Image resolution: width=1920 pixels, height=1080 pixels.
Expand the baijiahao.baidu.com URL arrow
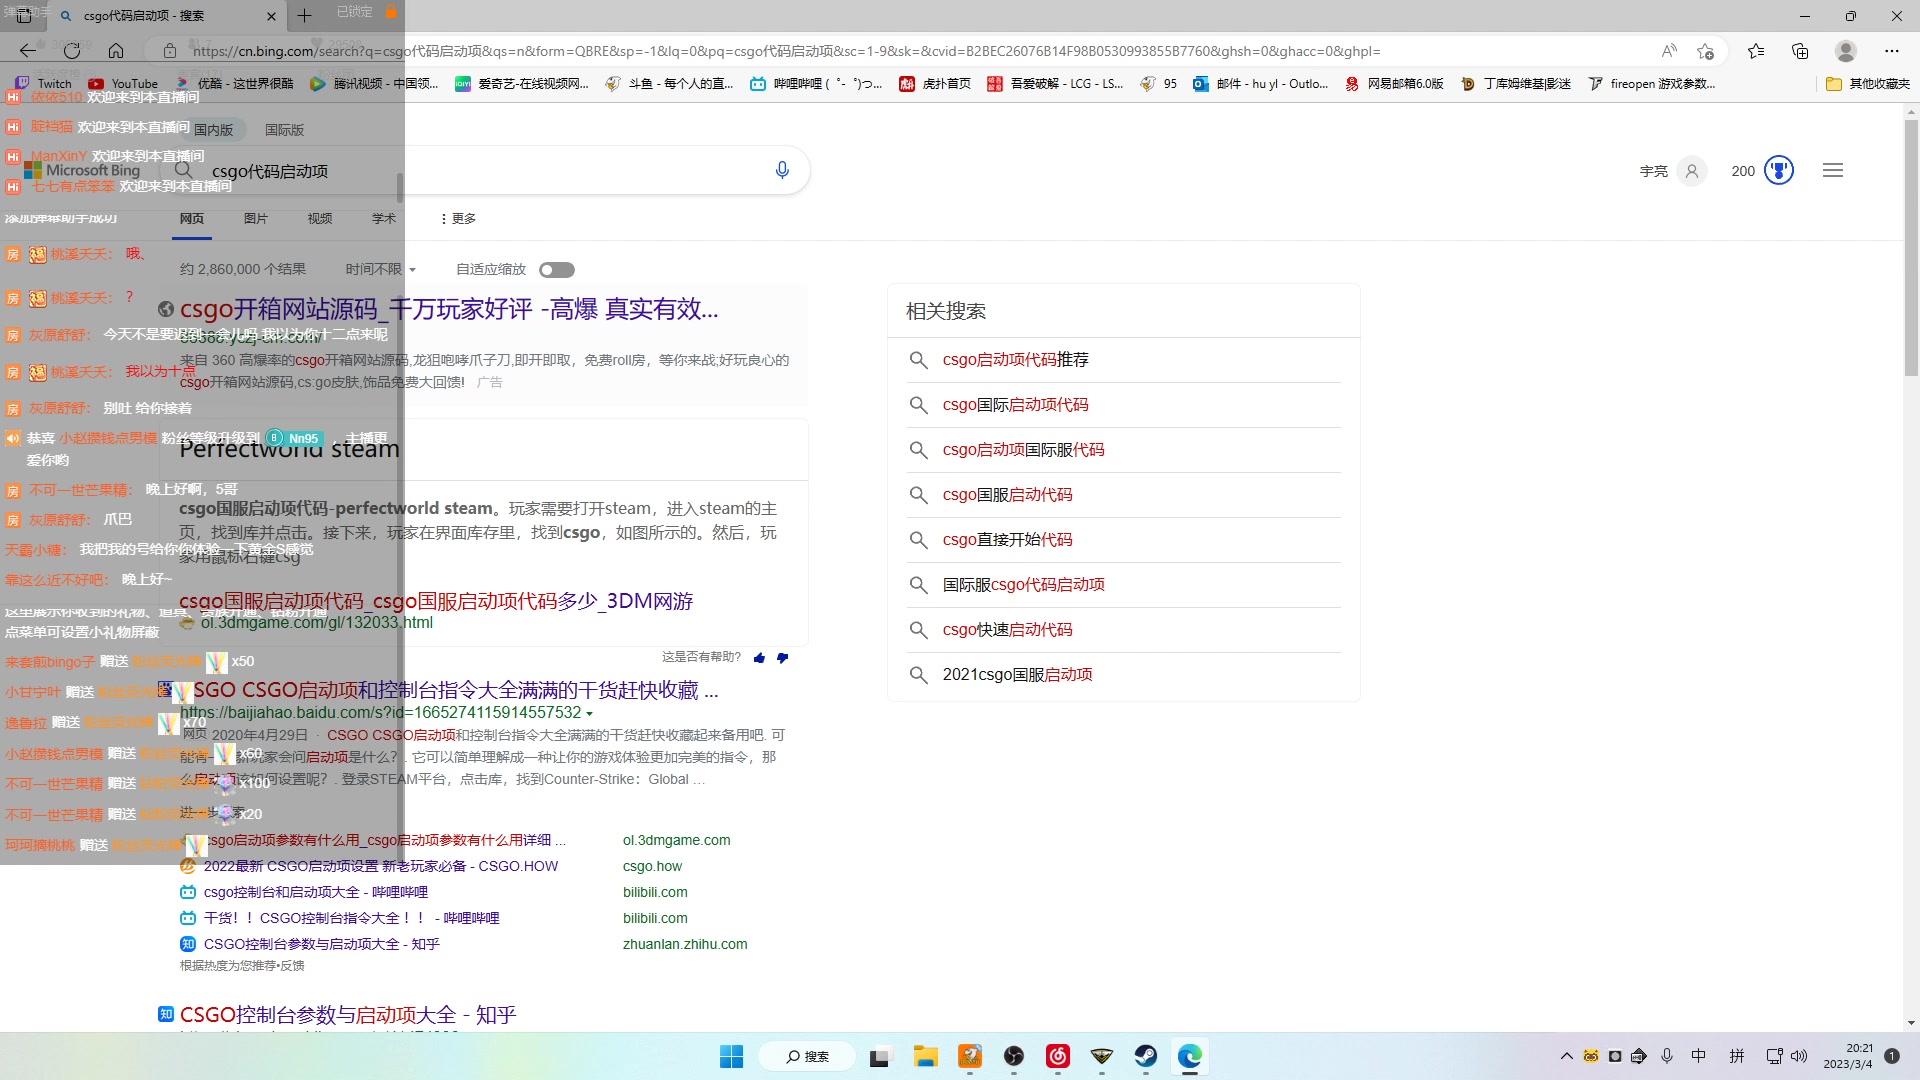pos(589,714)
